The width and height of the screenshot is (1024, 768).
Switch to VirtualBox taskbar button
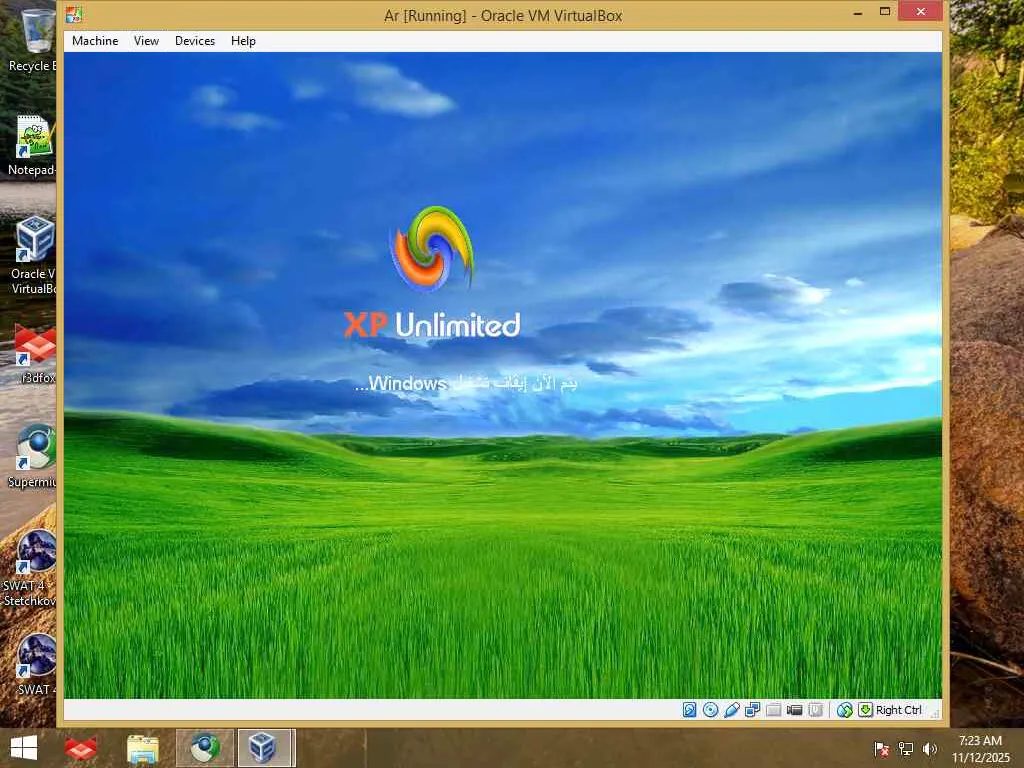pyautogui.click(x=266, y=748)
